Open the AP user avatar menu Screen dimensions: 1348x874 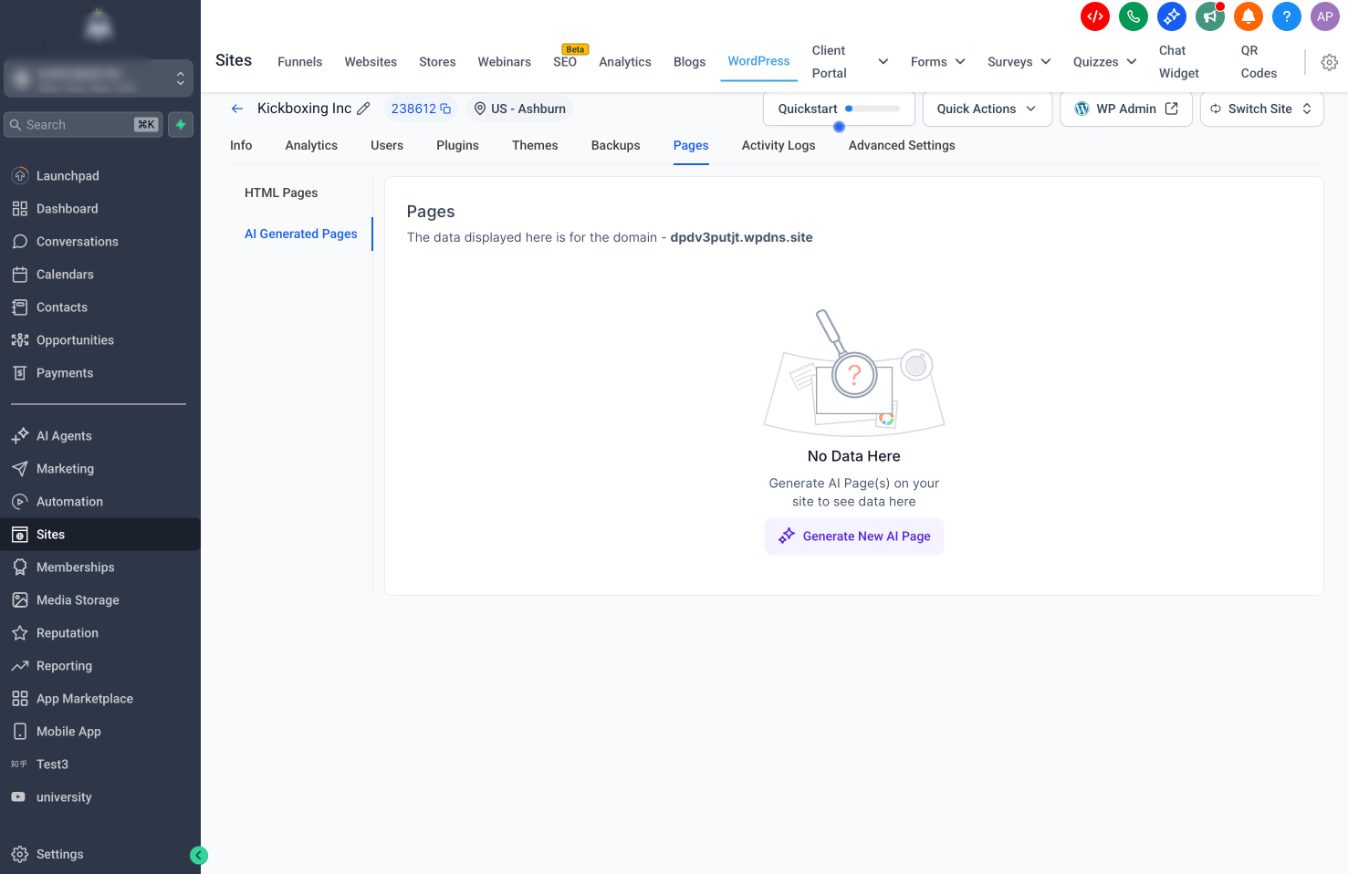pos(1325,16)
